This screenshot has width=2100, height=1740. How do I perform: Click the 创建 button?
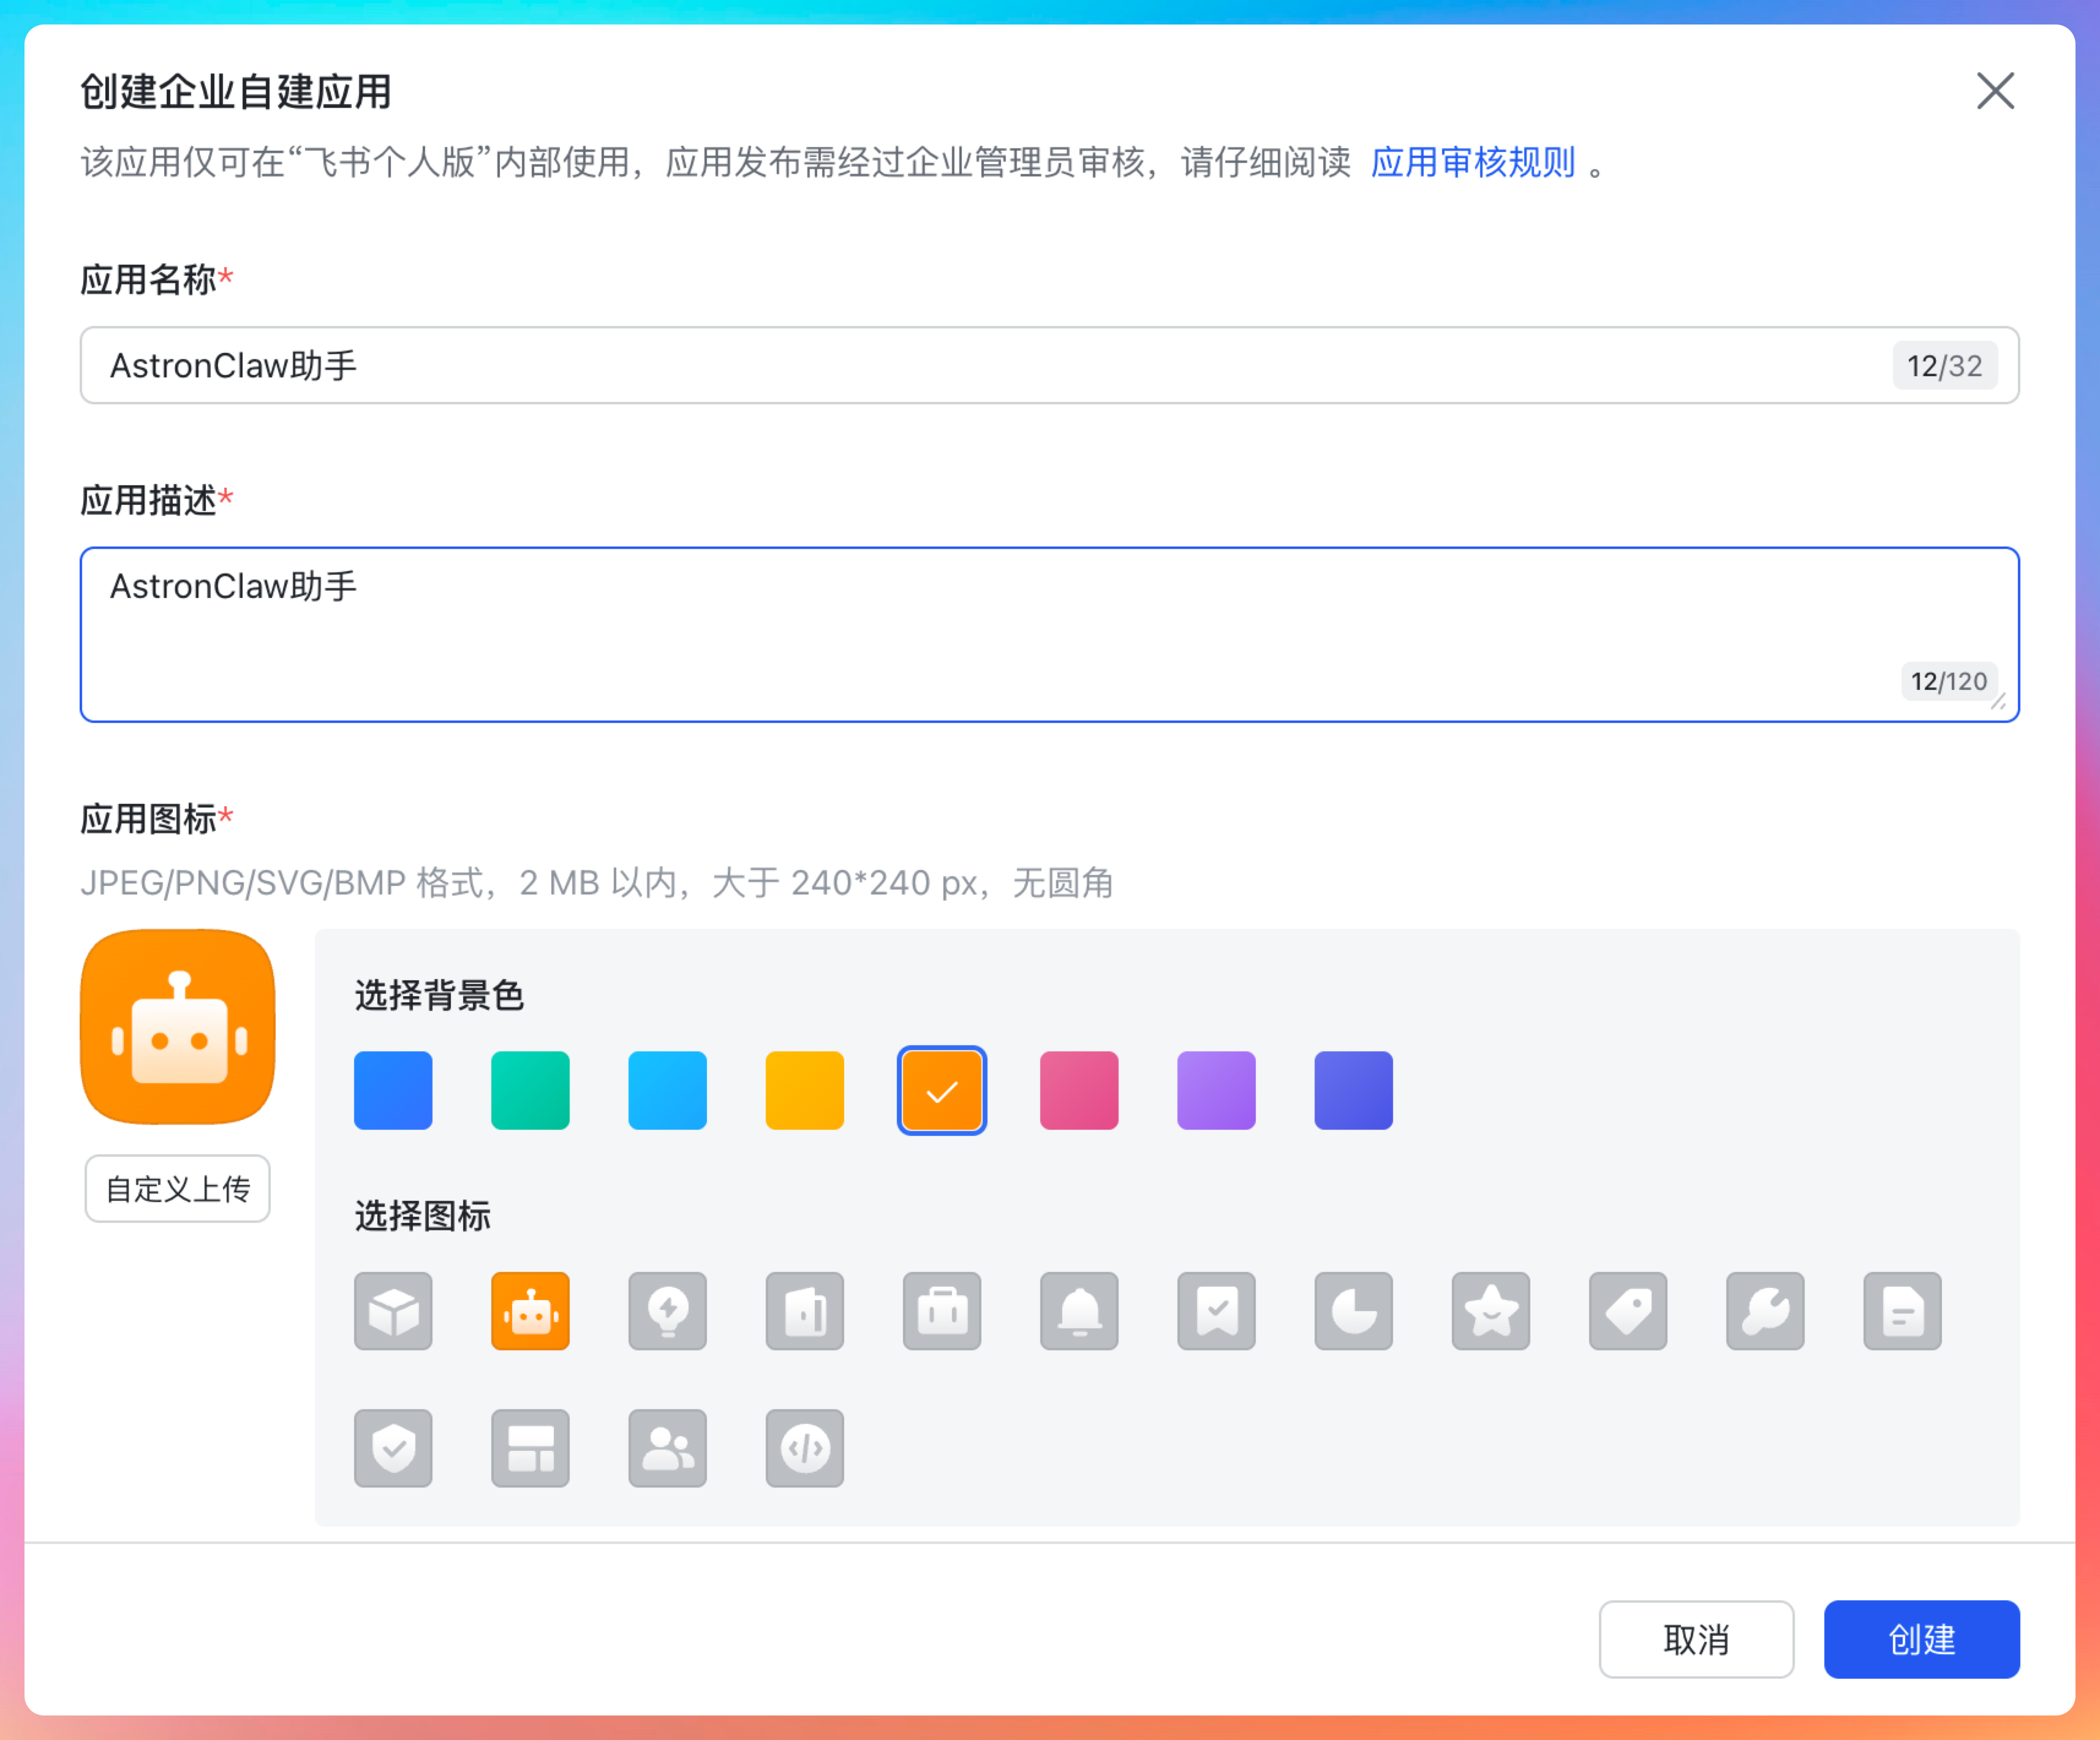coord(1920,1639)
